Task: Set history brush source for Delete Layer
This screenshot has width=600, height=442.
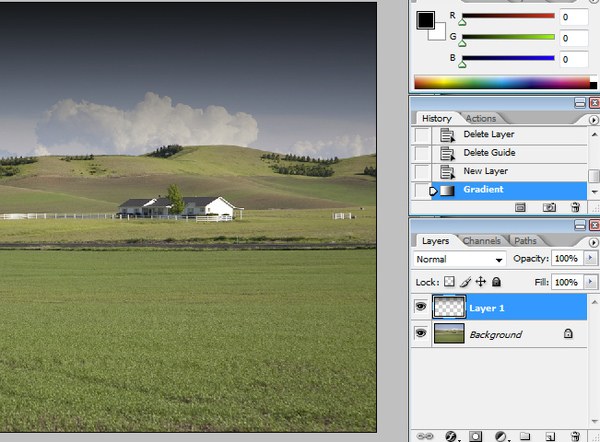Action: pyautogui.click(x=422, y=135)
